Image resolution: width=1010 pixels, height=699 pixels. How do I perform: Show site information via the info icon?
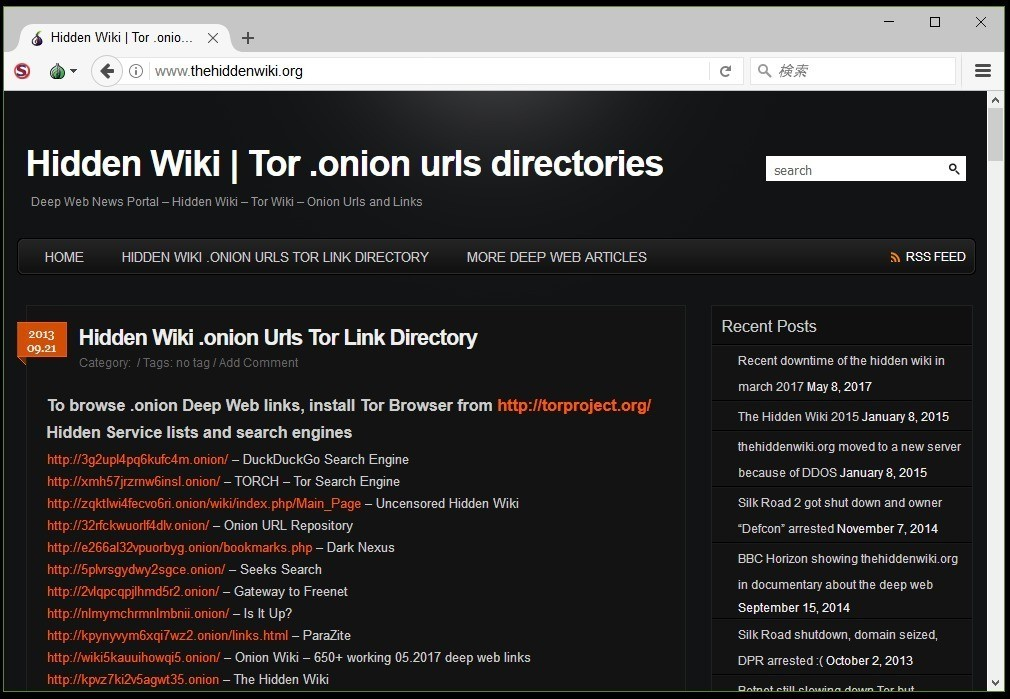coord(135,71)
